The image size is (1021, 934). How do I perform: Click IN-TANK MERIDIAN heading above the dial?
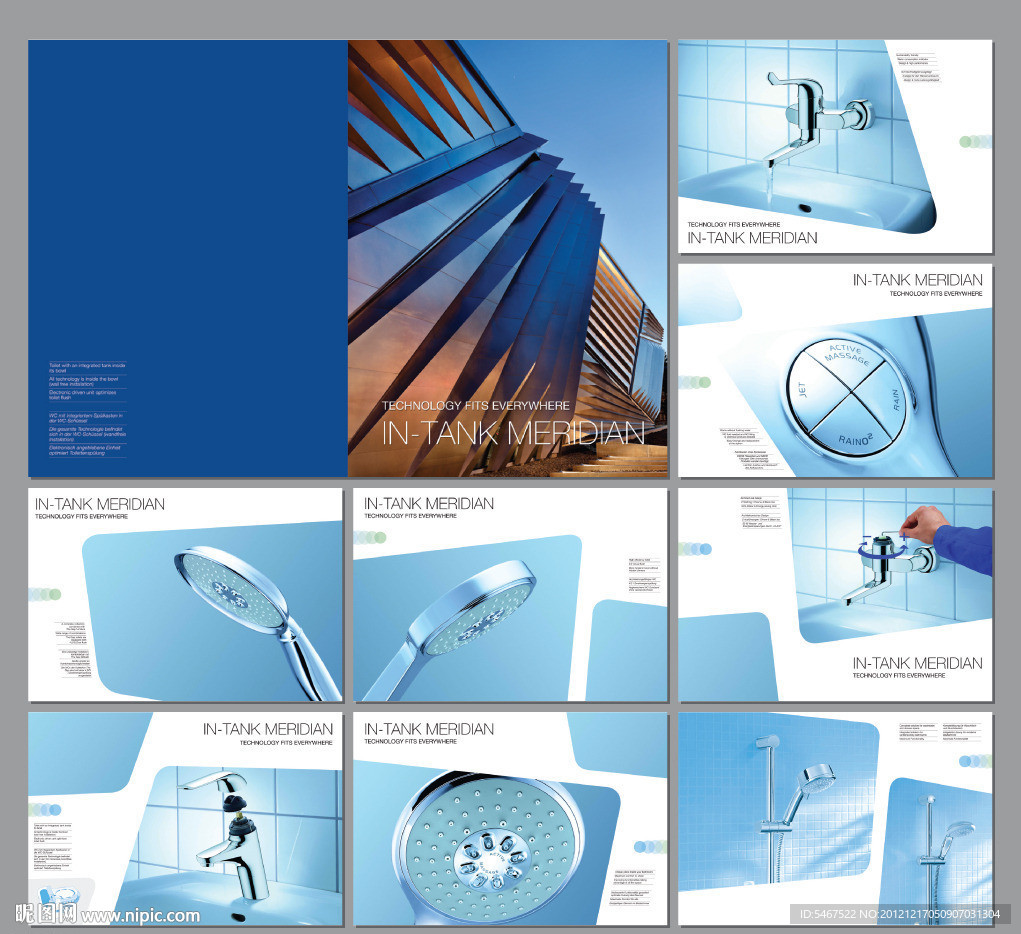pyautogui.click(x=917, y=280)
